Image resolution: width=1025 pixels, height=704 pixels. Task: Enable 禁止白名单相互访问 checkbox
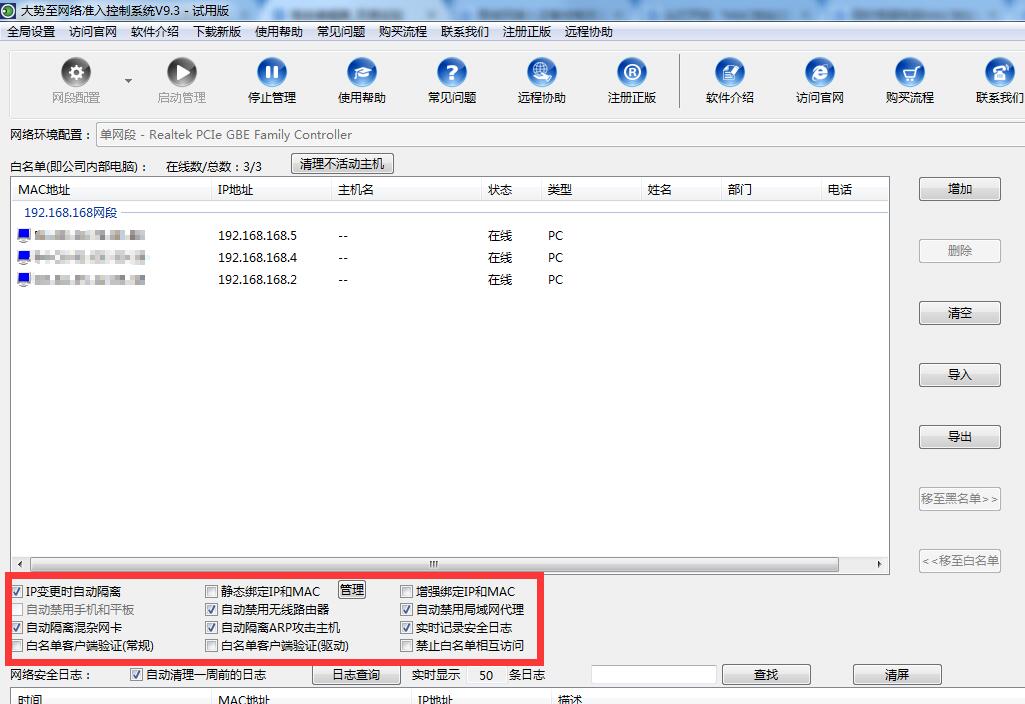coord(406,646)
